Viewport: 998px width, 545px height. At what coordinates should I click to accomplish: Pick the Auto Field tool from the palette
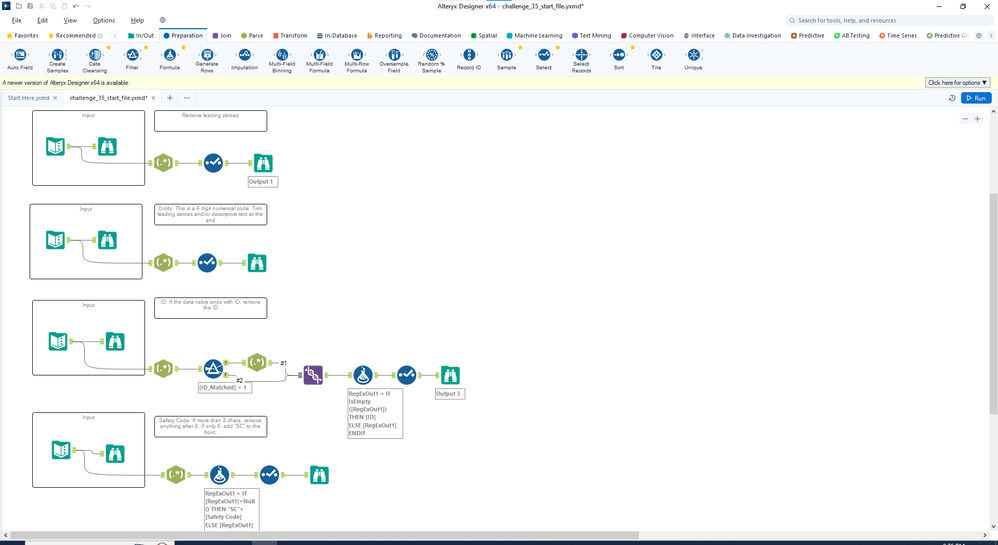[x=20, y=55]
